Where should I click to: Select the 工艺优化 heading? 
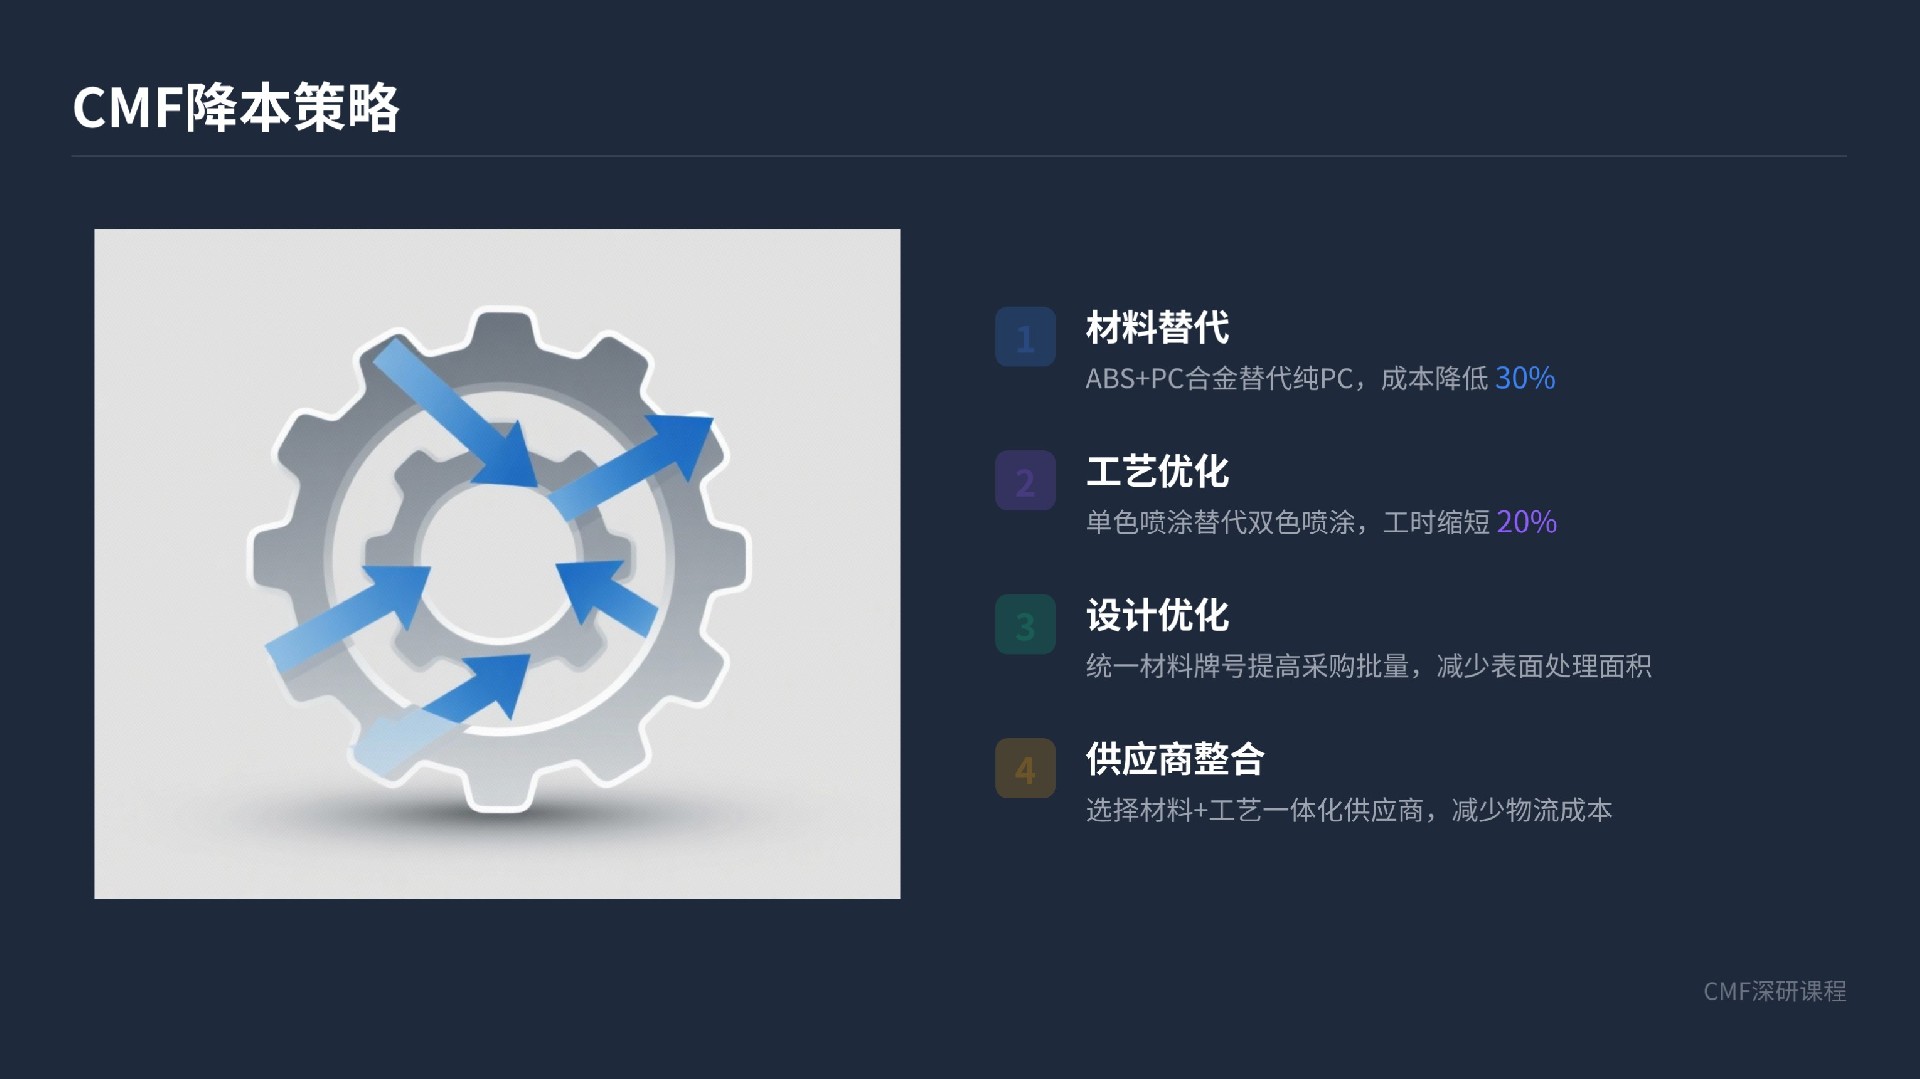tap(1157, 472)
